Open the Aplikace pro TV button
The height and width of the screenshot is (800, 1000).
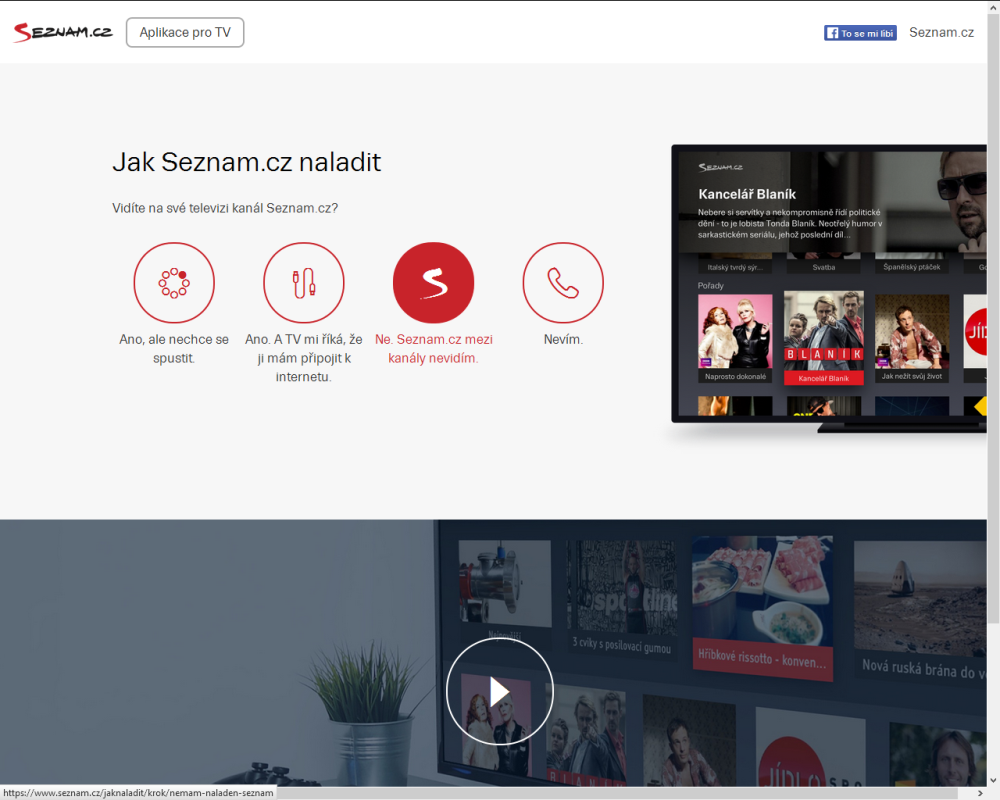[x=185, y=33]
